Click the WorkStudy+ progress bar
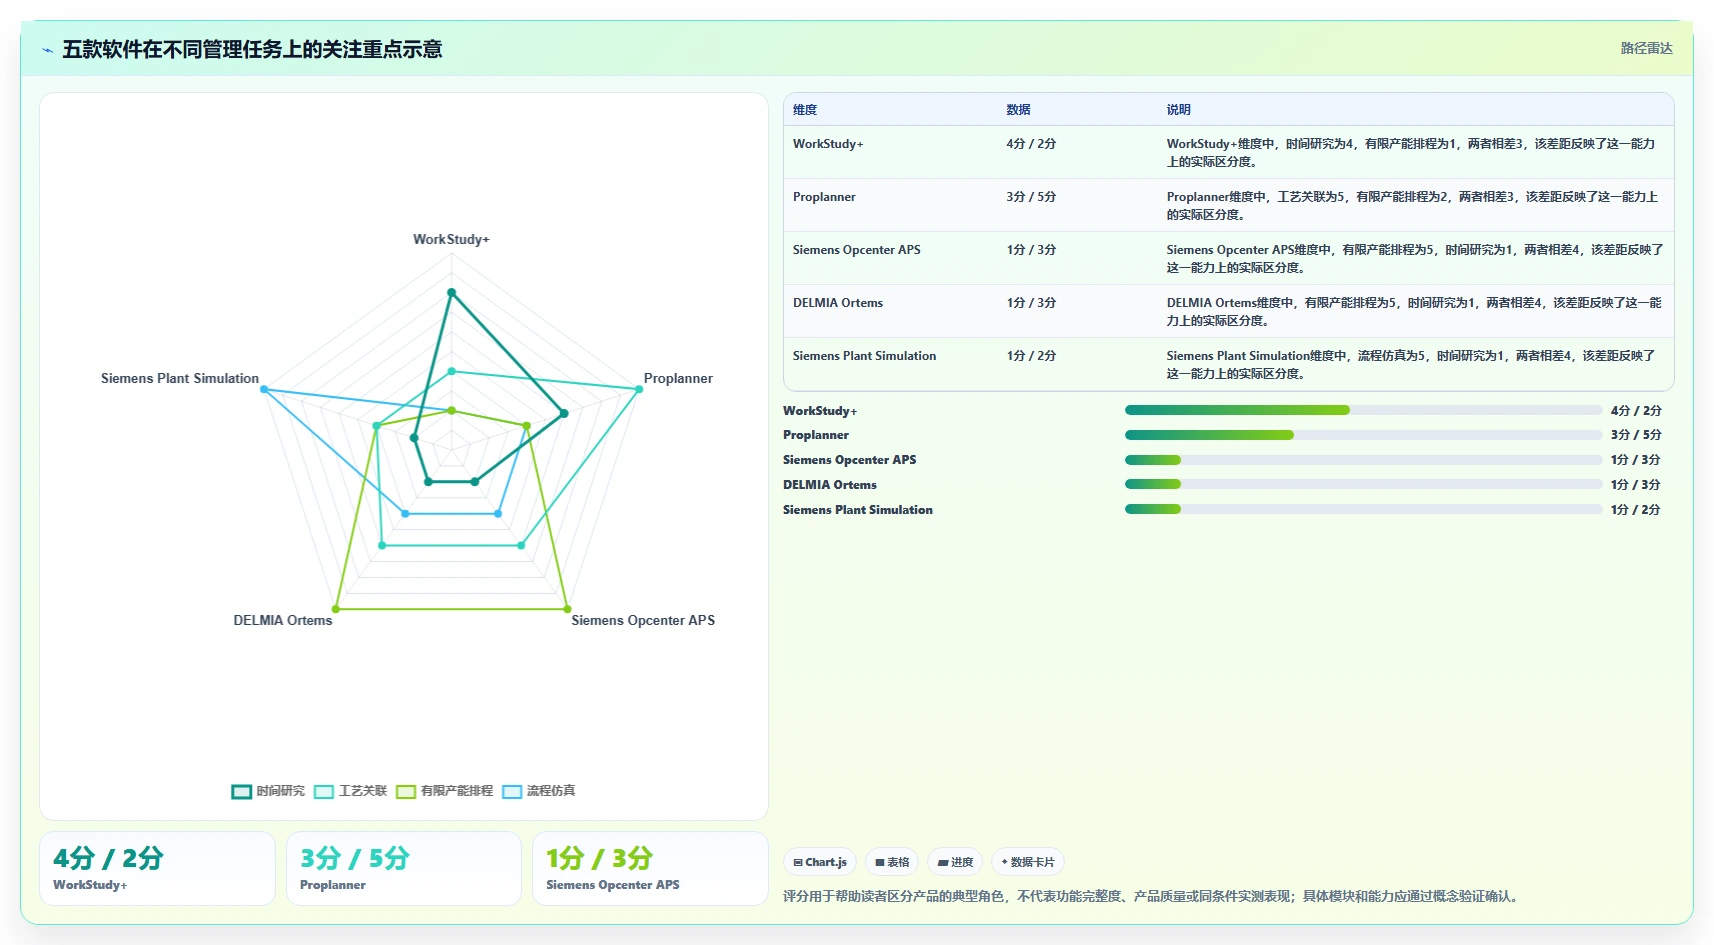This screenshot has height=945, width=1714. coord(1363,410)
